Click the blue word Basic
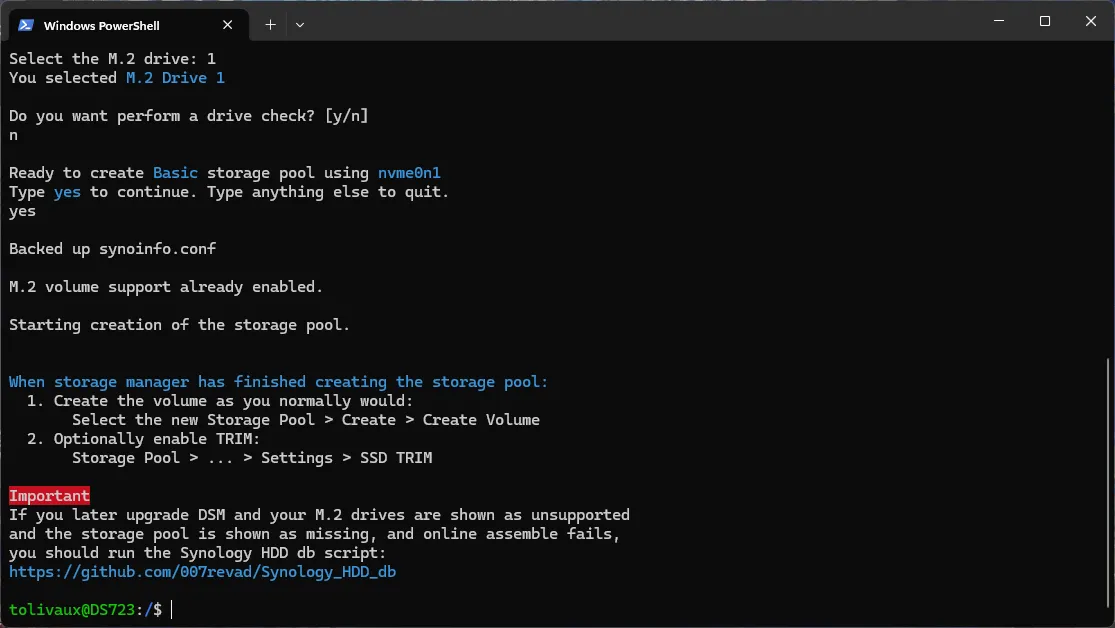The height and width of the screenshot is (628, 1115). pyautogui.click(x=175, y=173)
